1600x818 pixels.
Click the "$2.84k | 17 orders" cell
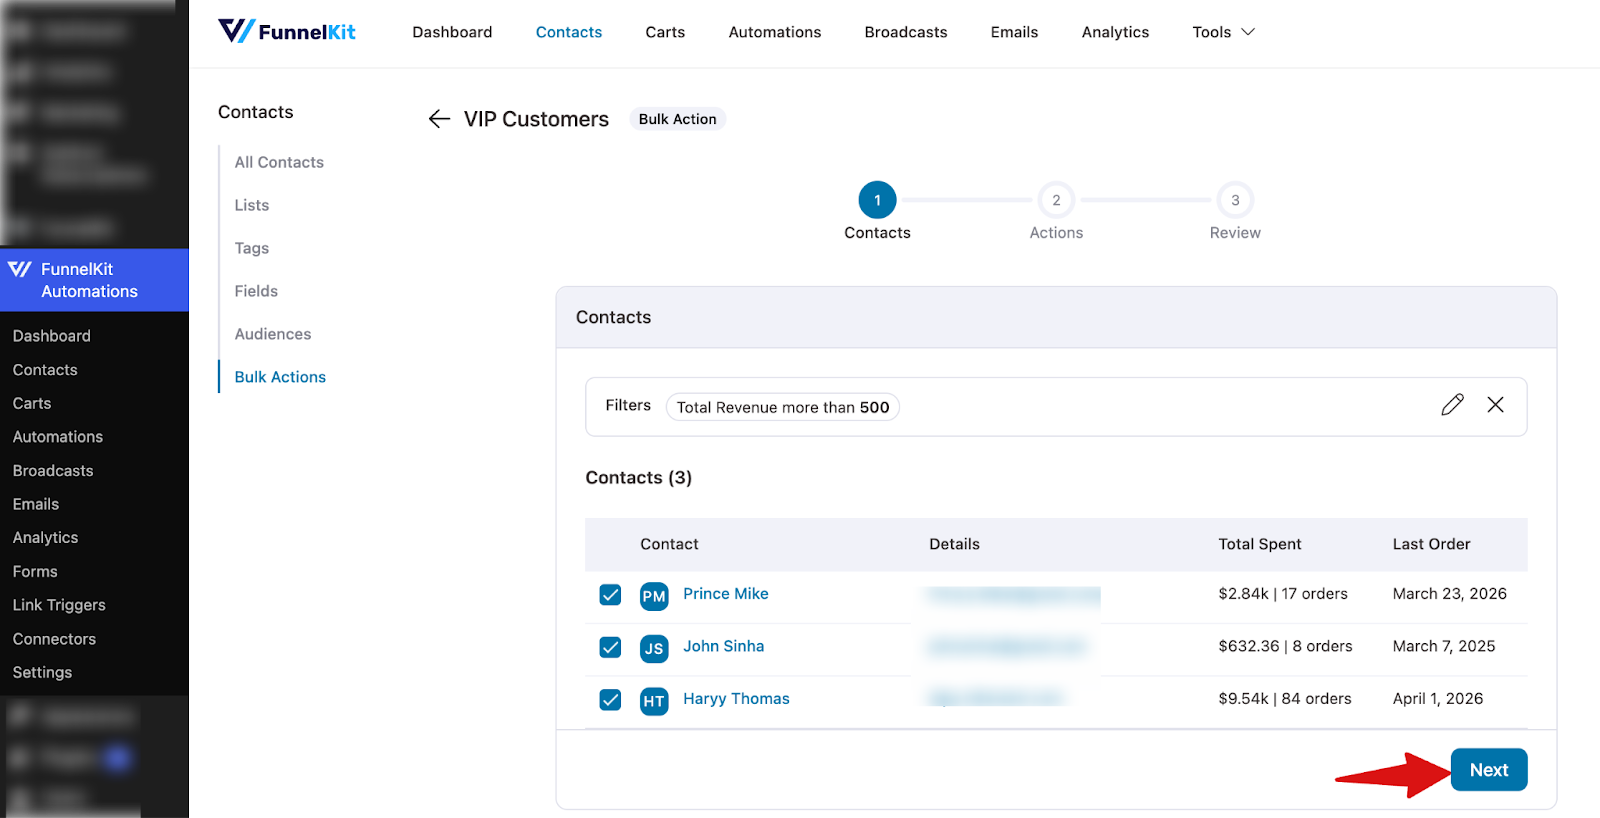click(x=1283, y=594)
